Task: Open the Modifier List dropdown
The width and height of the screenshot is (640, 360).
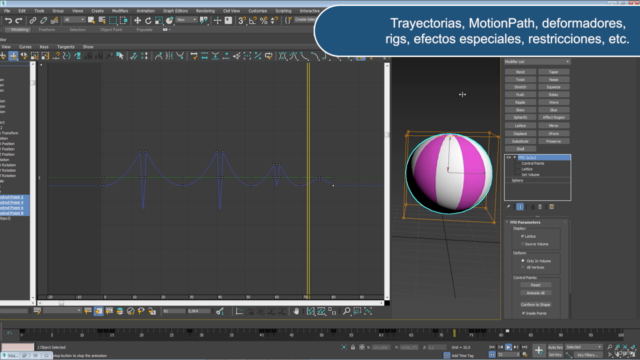Action: pos(537,62)
